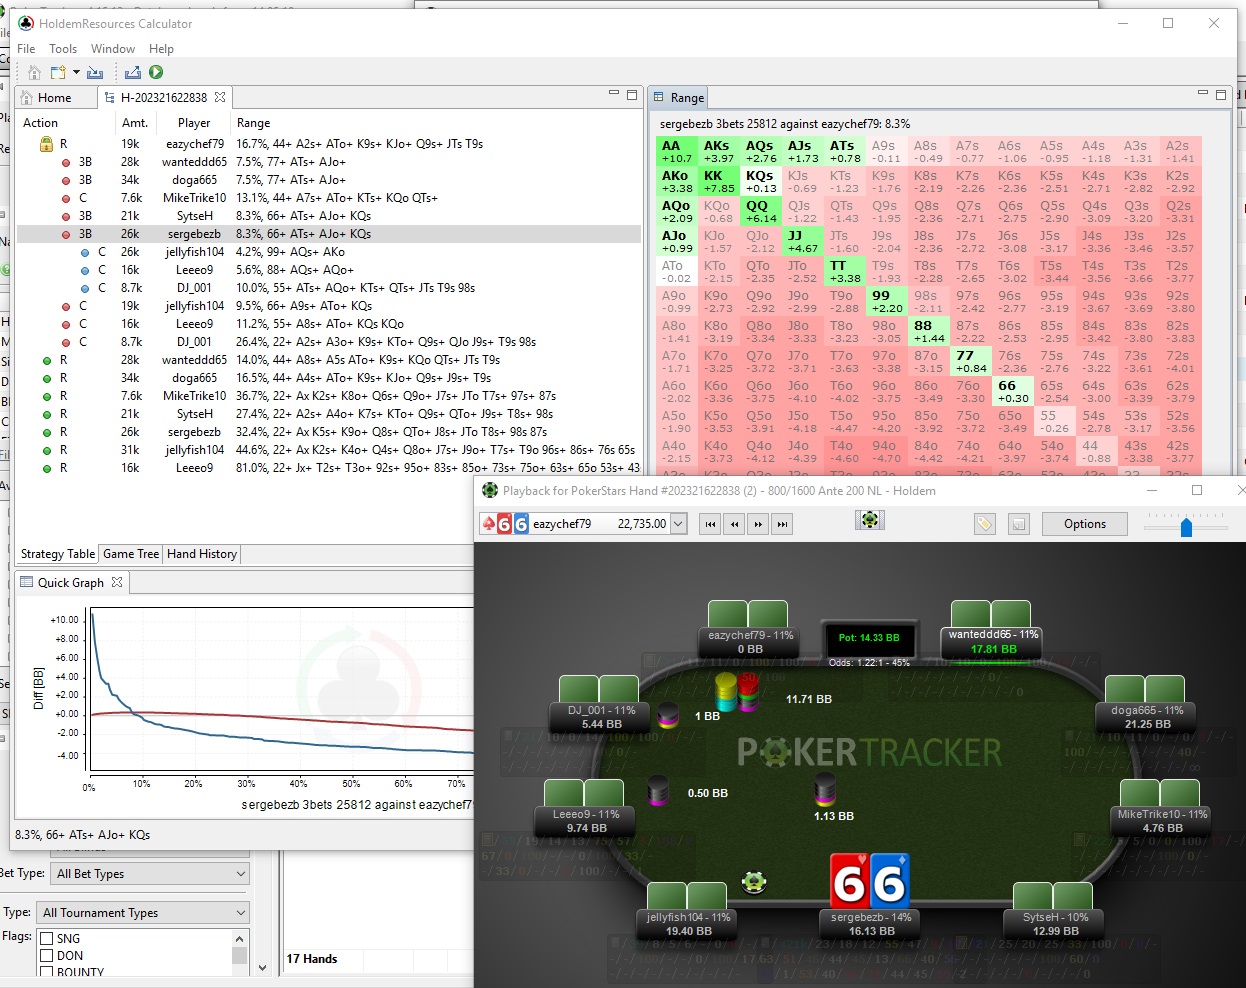
Task: Select SytseH 3B 21k row
Action: [x=329, y=216]
